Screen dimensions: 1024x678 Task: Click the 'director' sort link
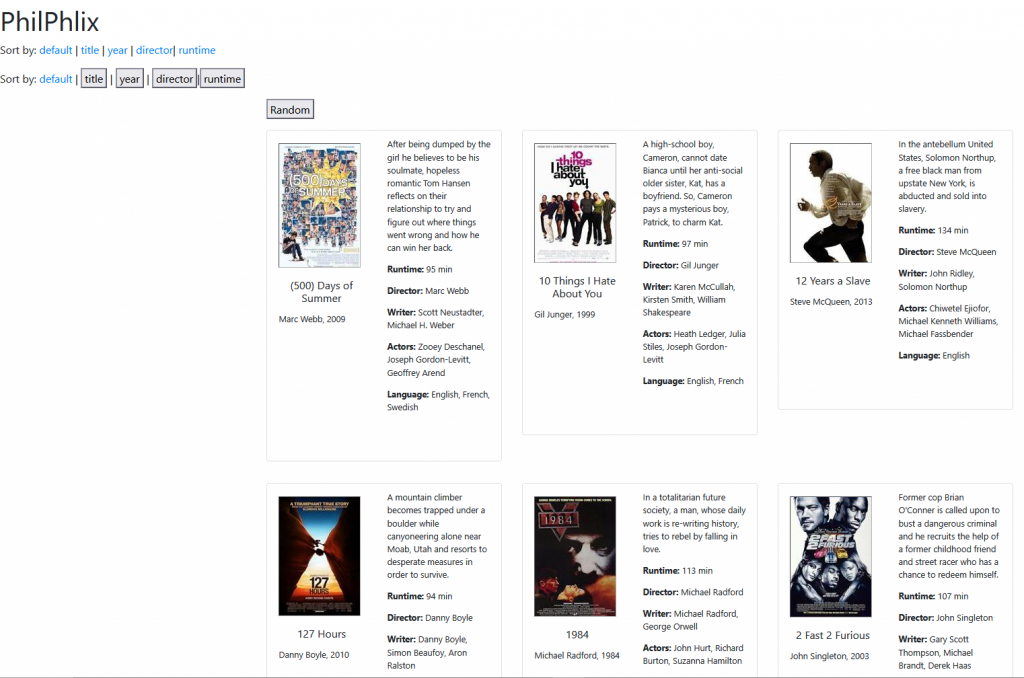pos(154,50)
